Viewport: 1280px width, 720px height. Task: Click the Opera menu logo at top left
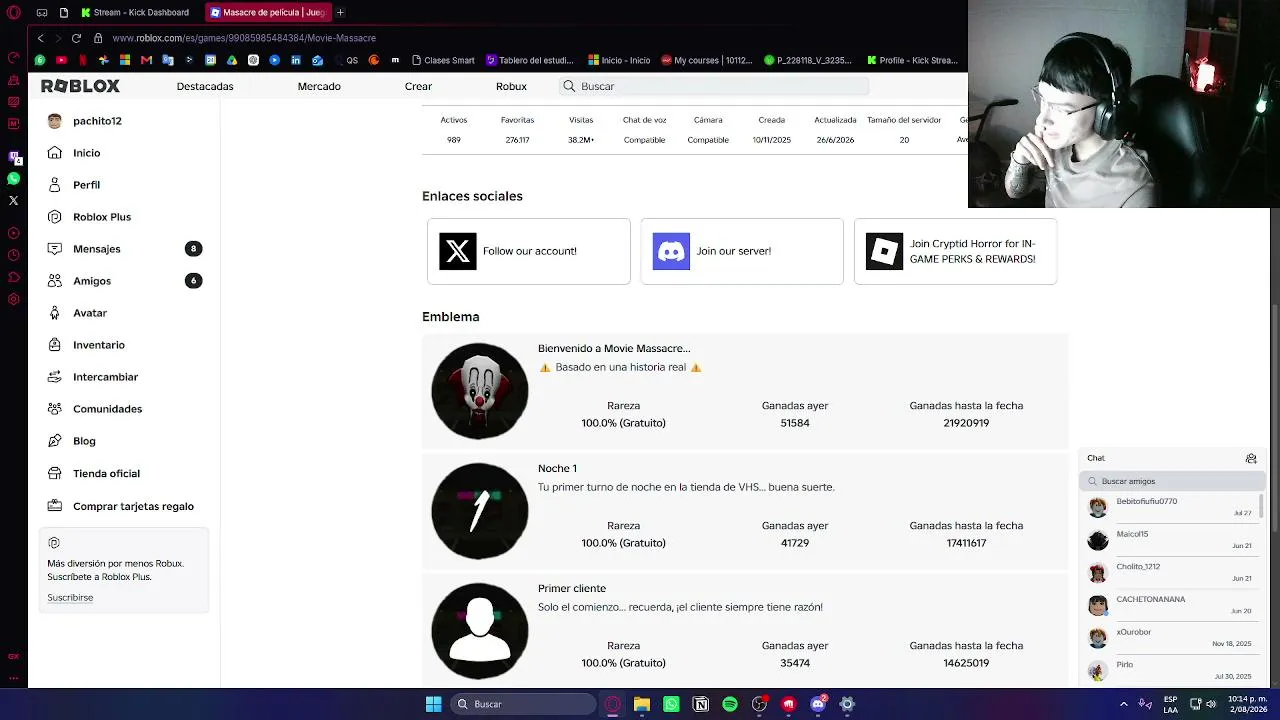[x=14, y=13]
